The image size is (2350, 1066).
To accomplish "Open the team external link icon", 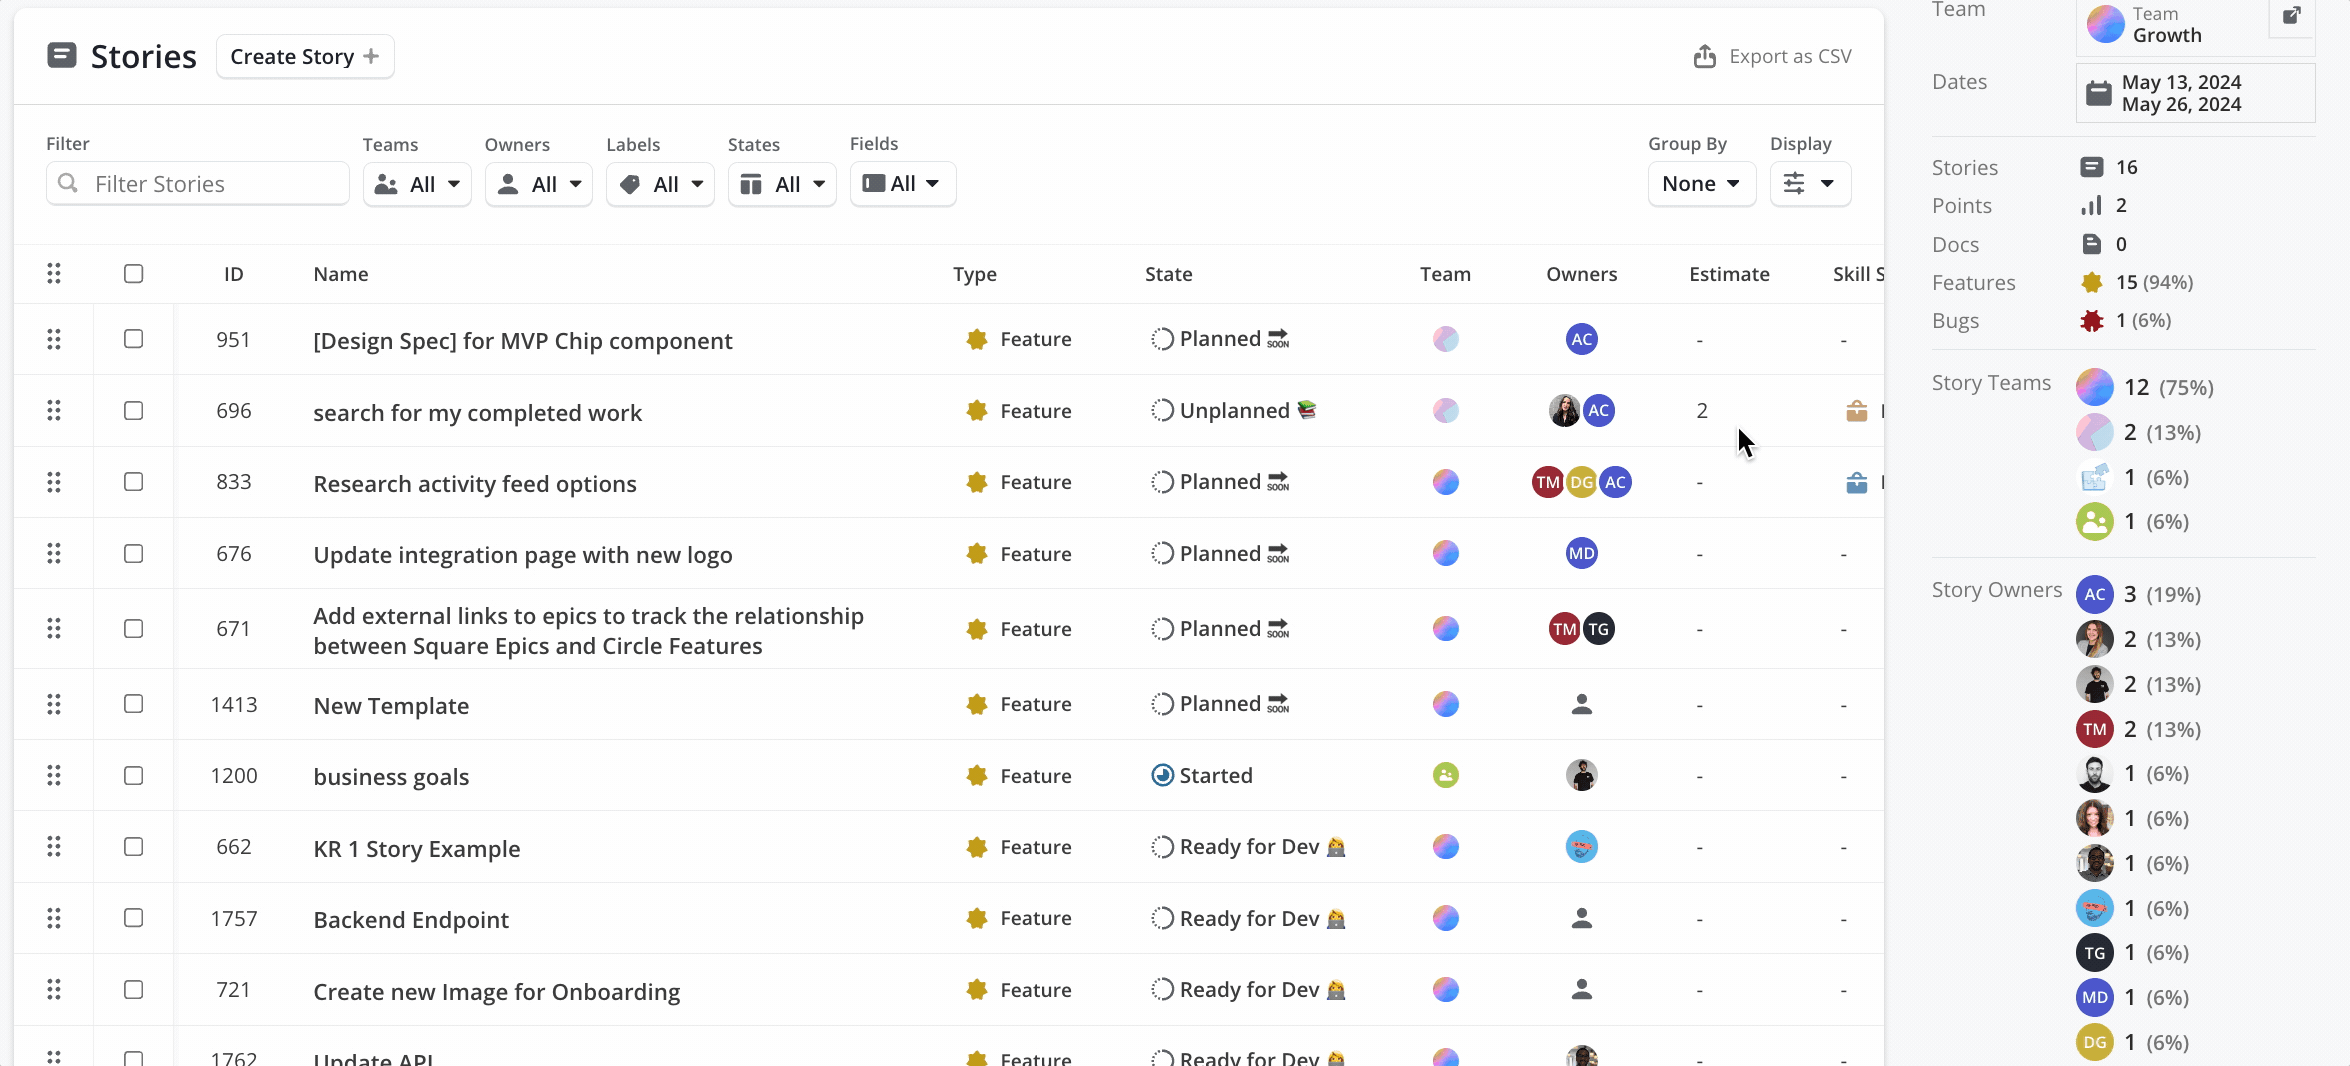I will 2291,16.
